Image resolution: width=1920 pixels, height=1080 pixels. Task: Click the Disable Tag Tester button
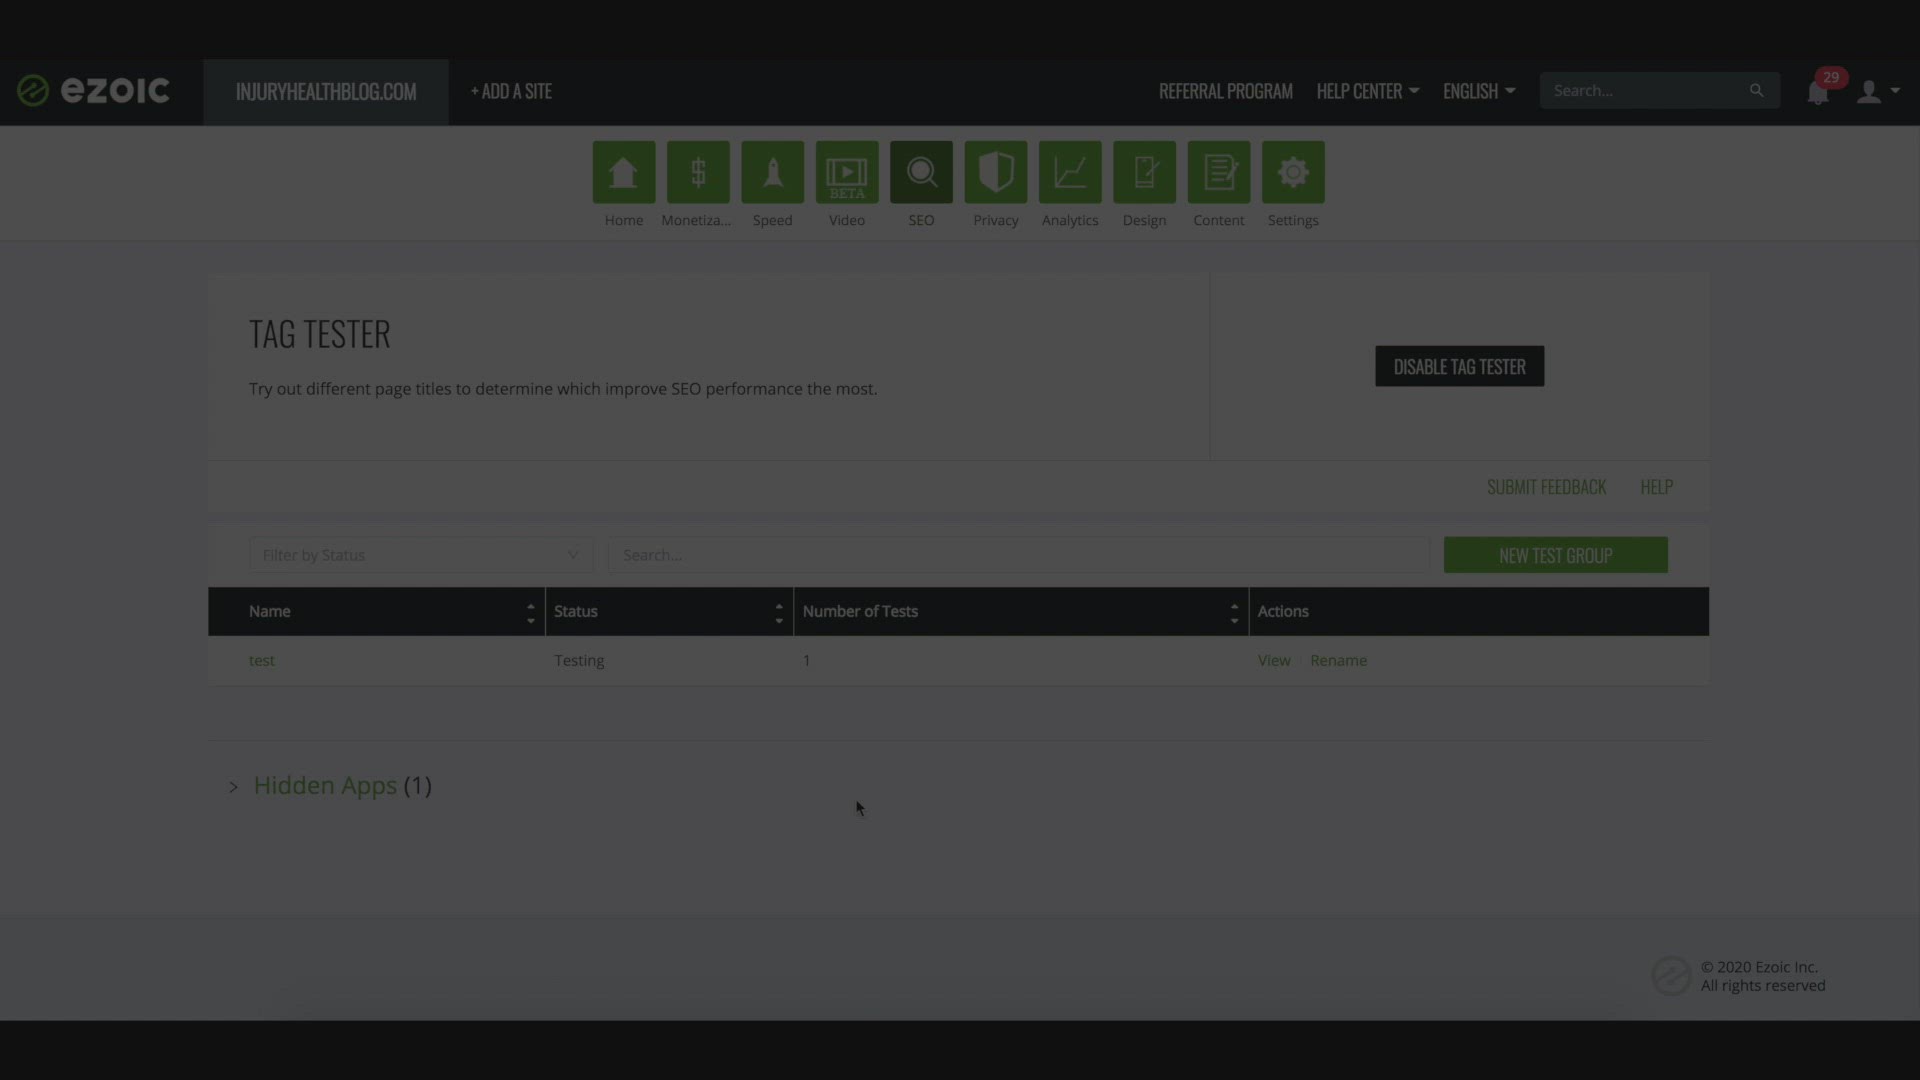(1459, 367)
